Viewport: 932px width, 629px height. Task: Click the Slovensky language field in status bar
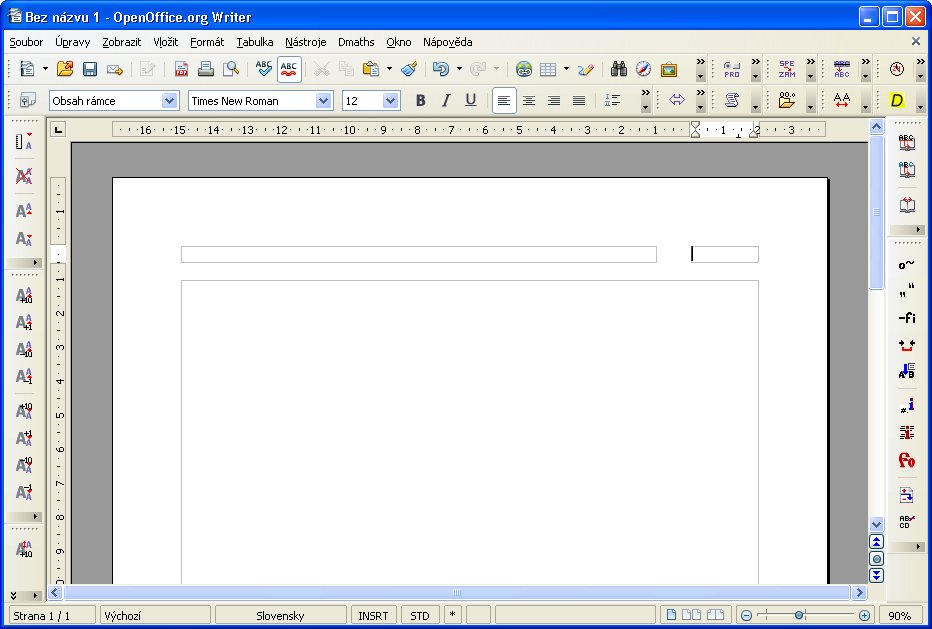(281, 616)
